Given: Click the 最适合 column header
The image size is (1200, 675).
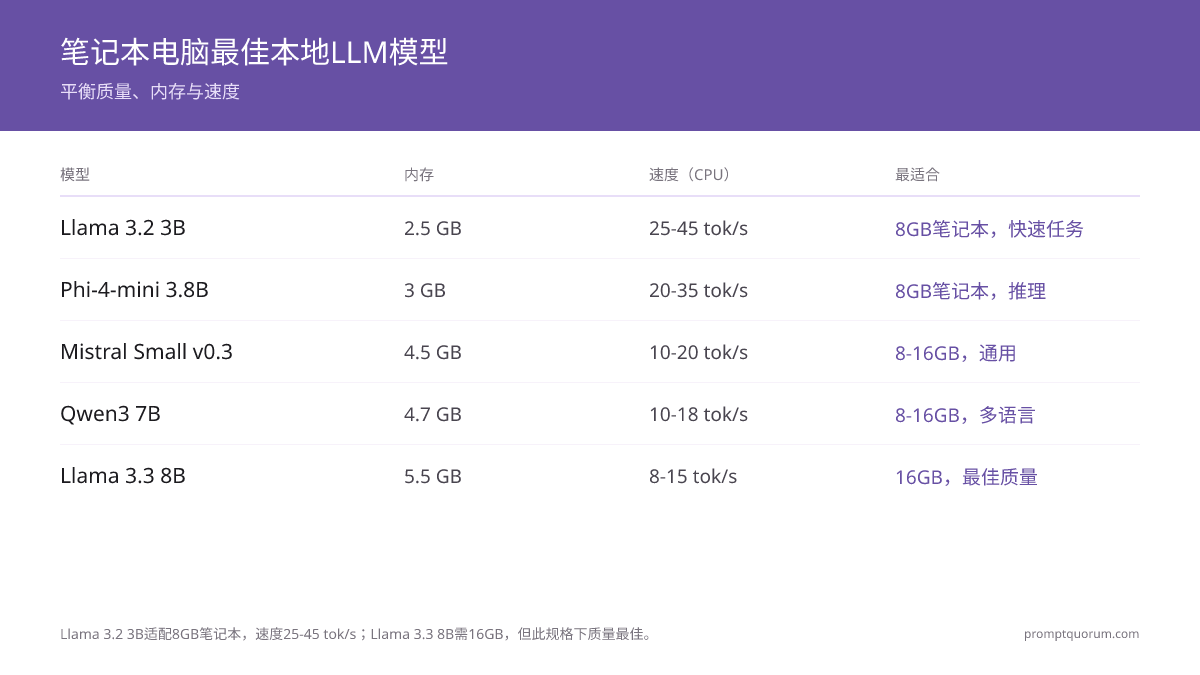Looking at the screenshot, I should point(917,175).
